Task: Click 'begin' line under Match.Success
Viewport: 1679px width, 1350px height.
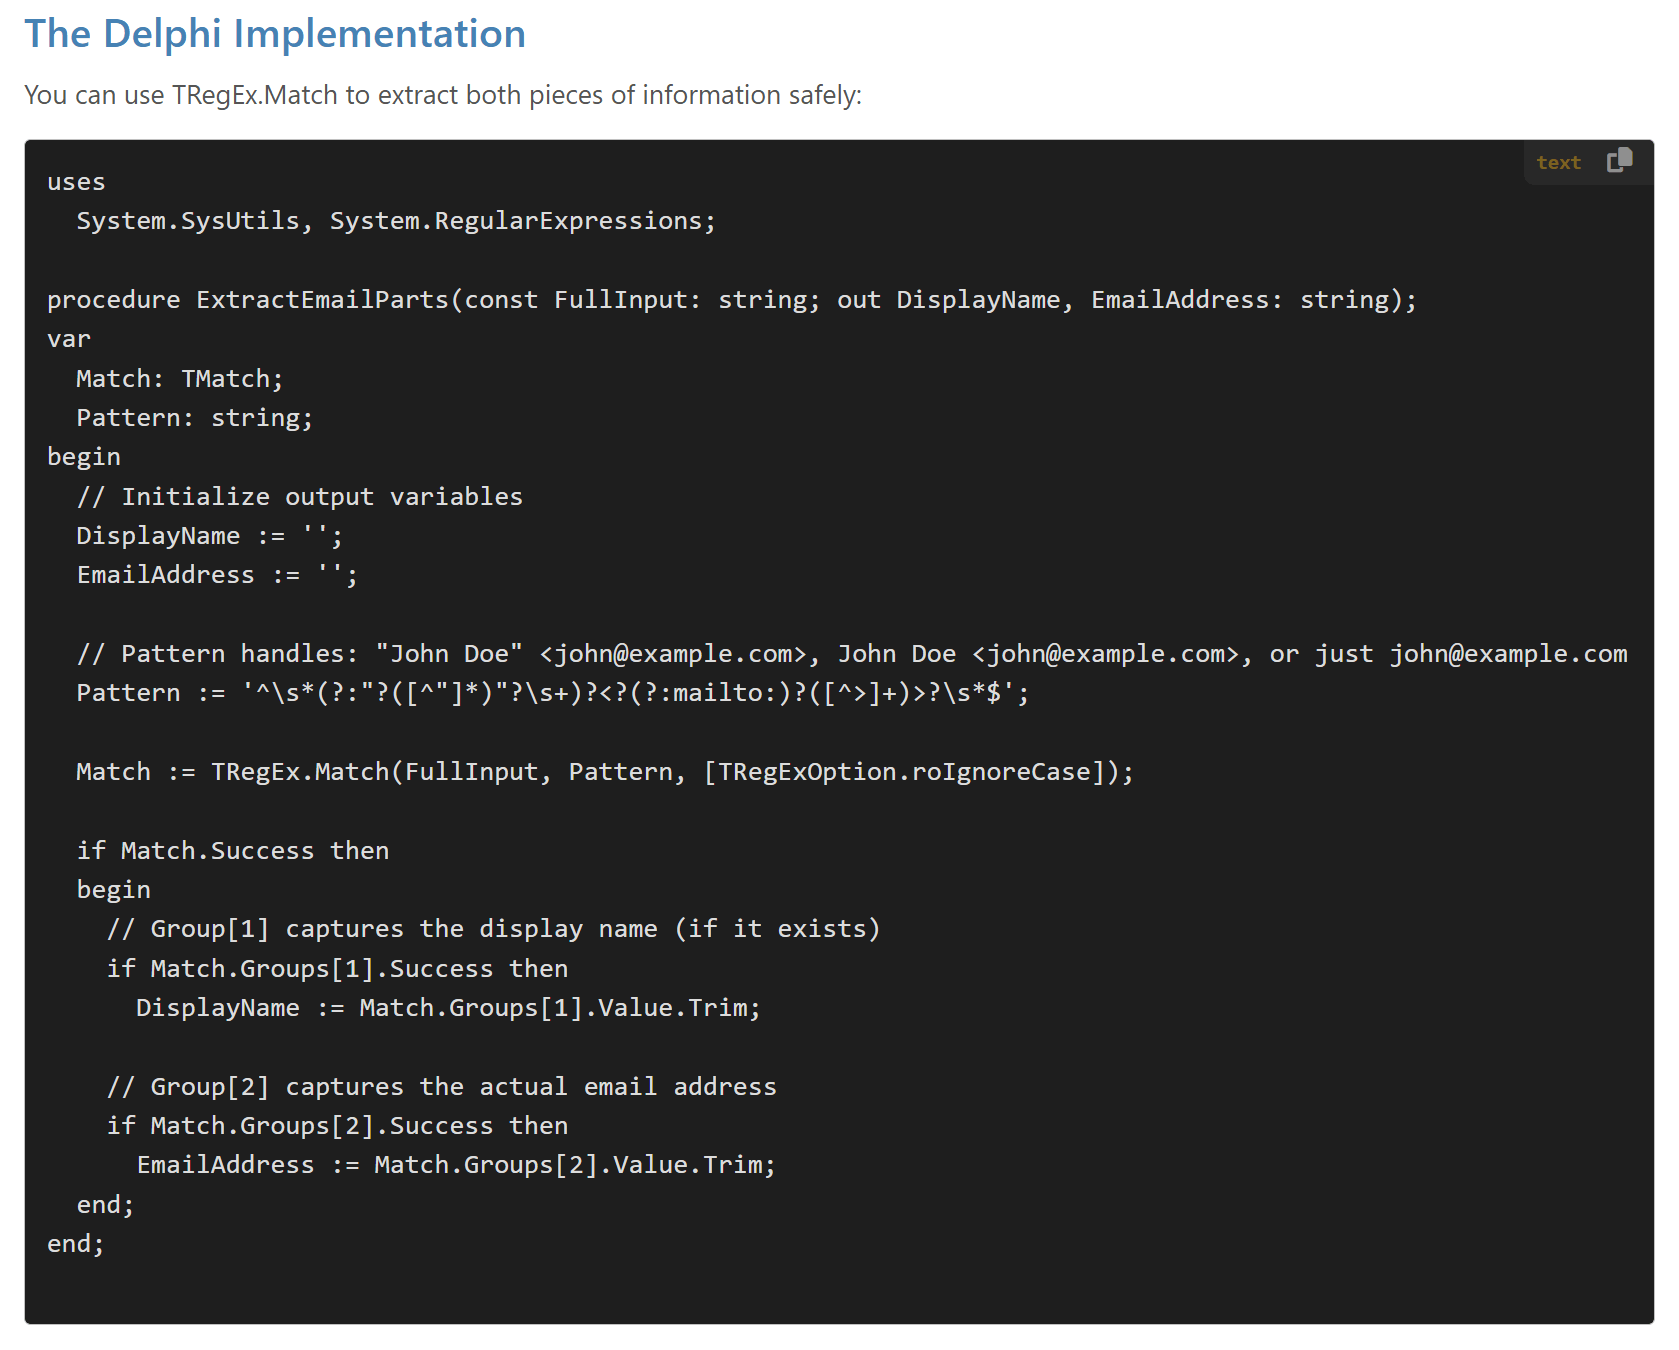Action: [x=114, y=890]
